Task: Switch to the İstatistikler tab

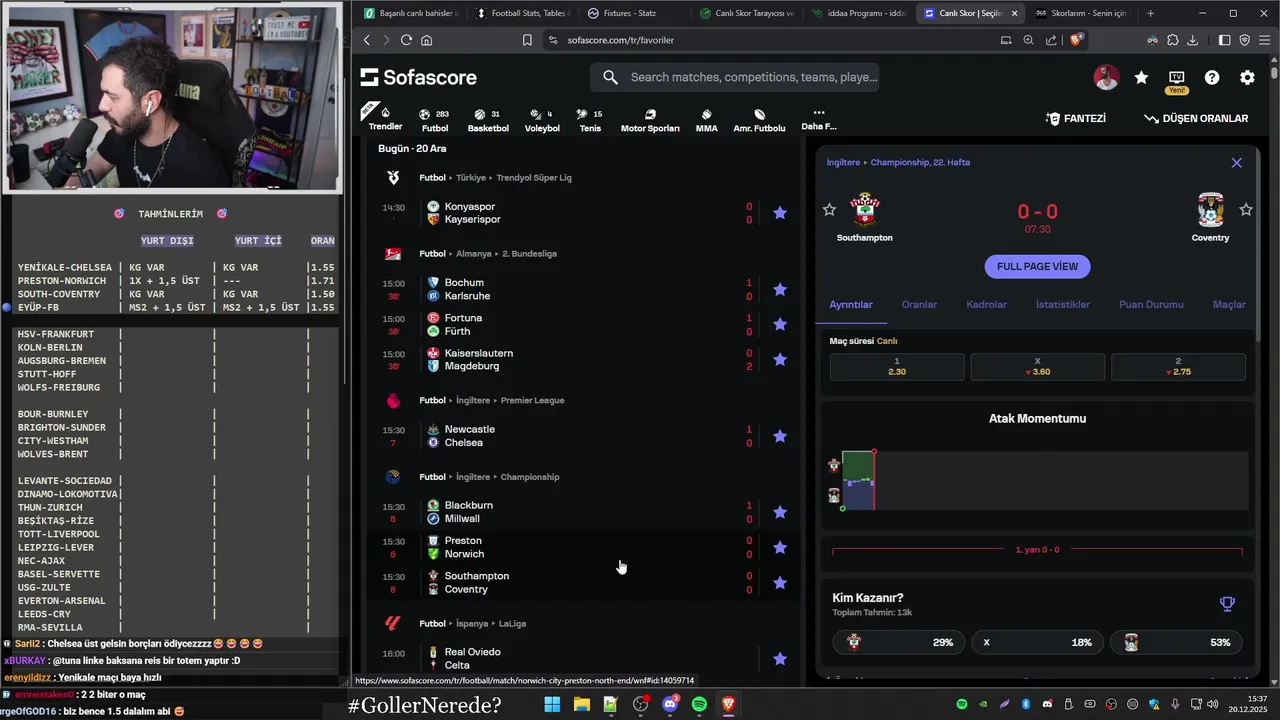Action: pyautogui.click(x=1063, y=305)
